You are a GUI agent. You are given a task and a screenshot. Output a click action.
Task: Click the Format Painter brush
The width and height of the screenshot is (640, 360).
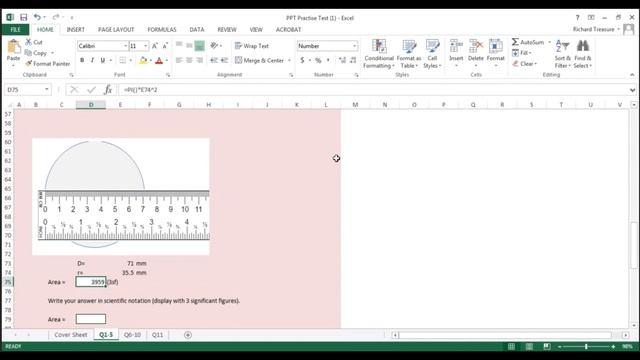pyautogui.click(x=47, y=64)
